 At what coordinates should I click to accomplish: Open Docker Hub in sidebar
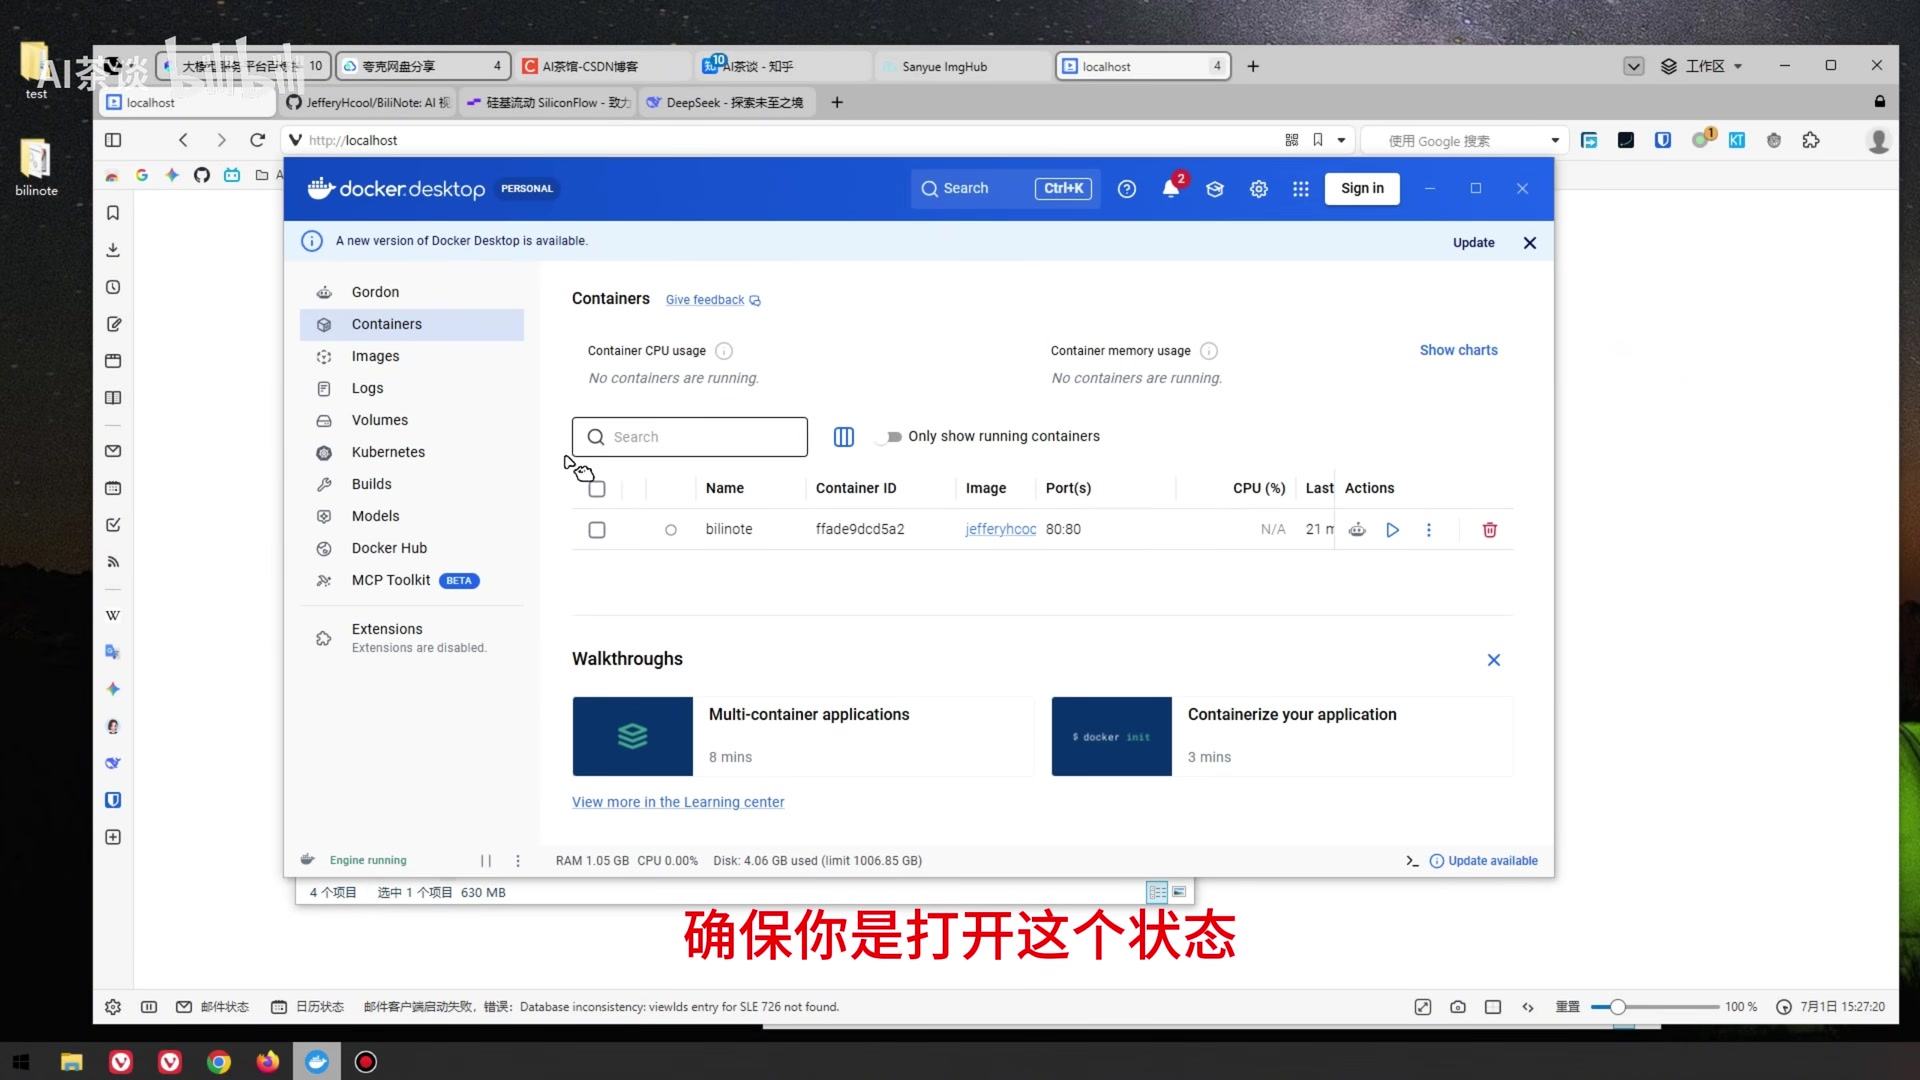[x=412, y=548]
